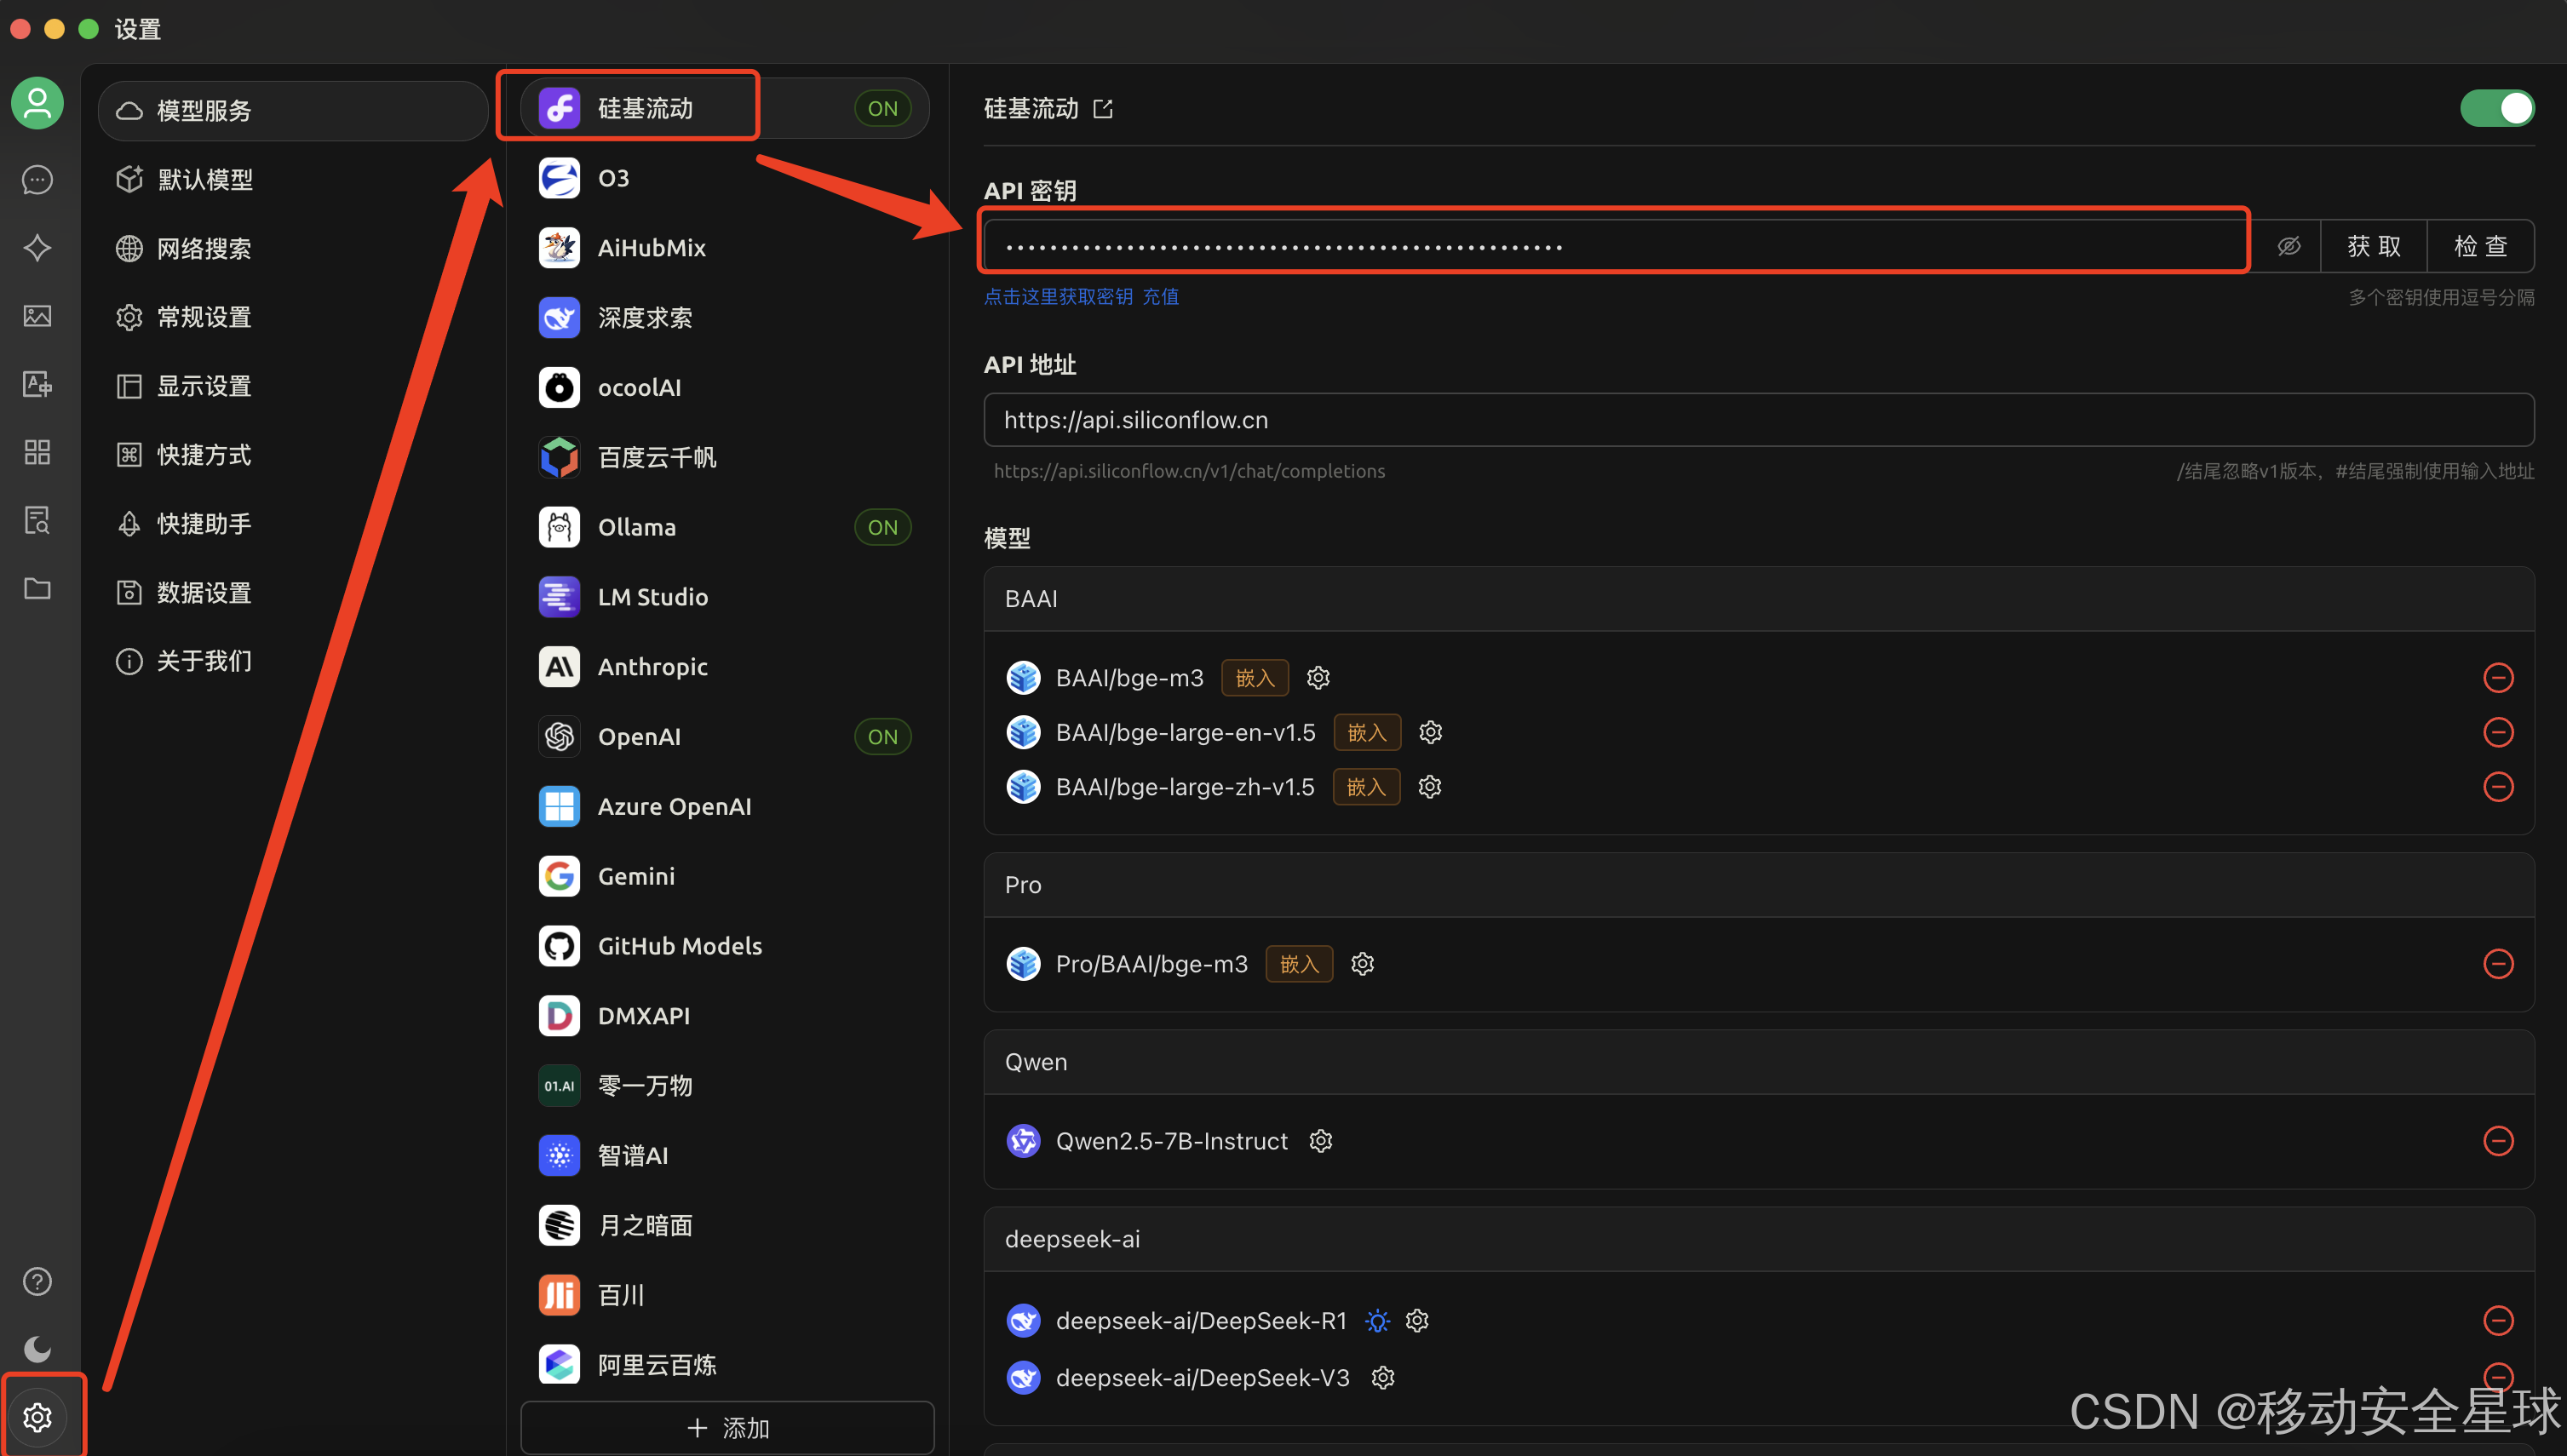Click the 点击这里获取密钥 link
Screen dimensions: 2567x1456
(1058, 297)
